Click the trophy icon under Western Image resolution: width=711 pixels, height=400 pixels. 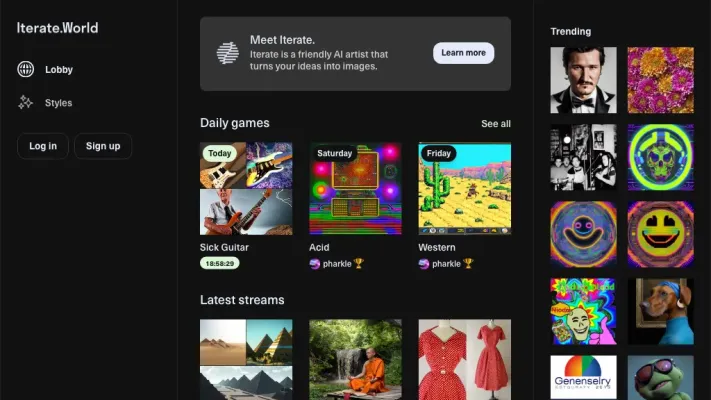coord(468,264)
